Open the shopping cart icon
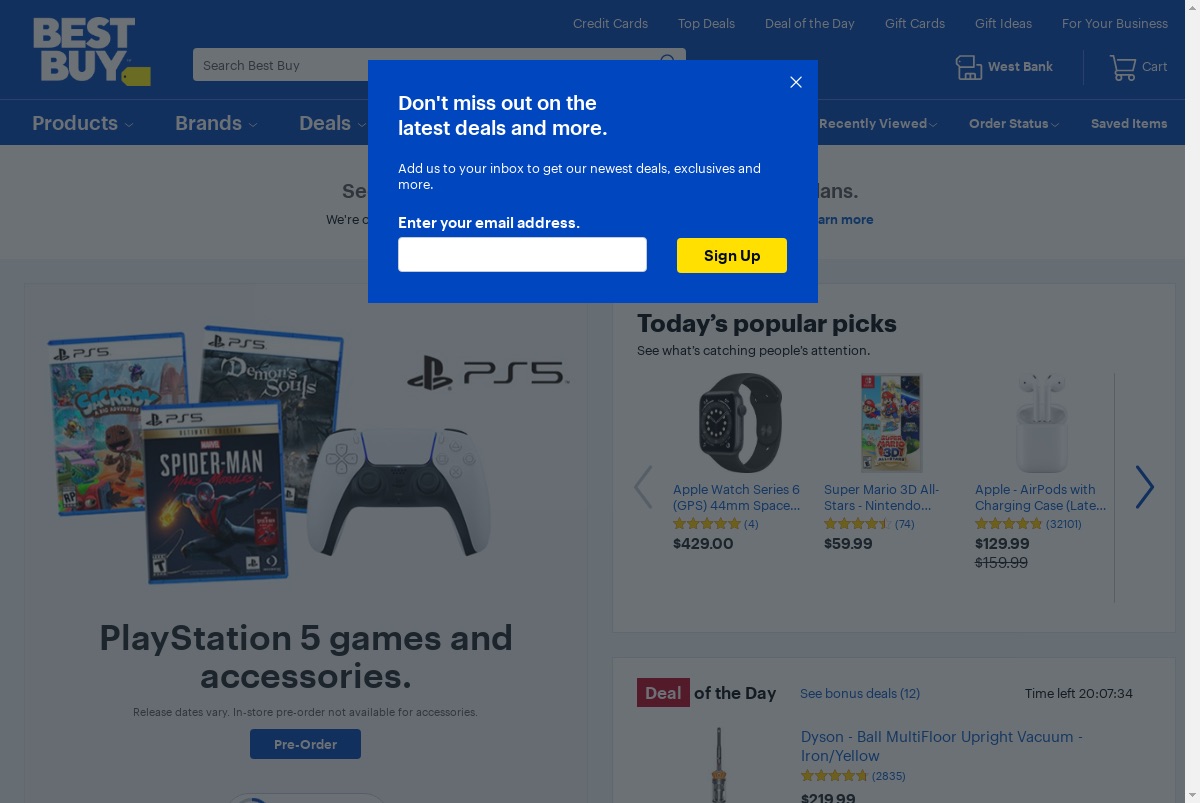The width and height of the screenshot is (1200, 803). coord(1123,67)
